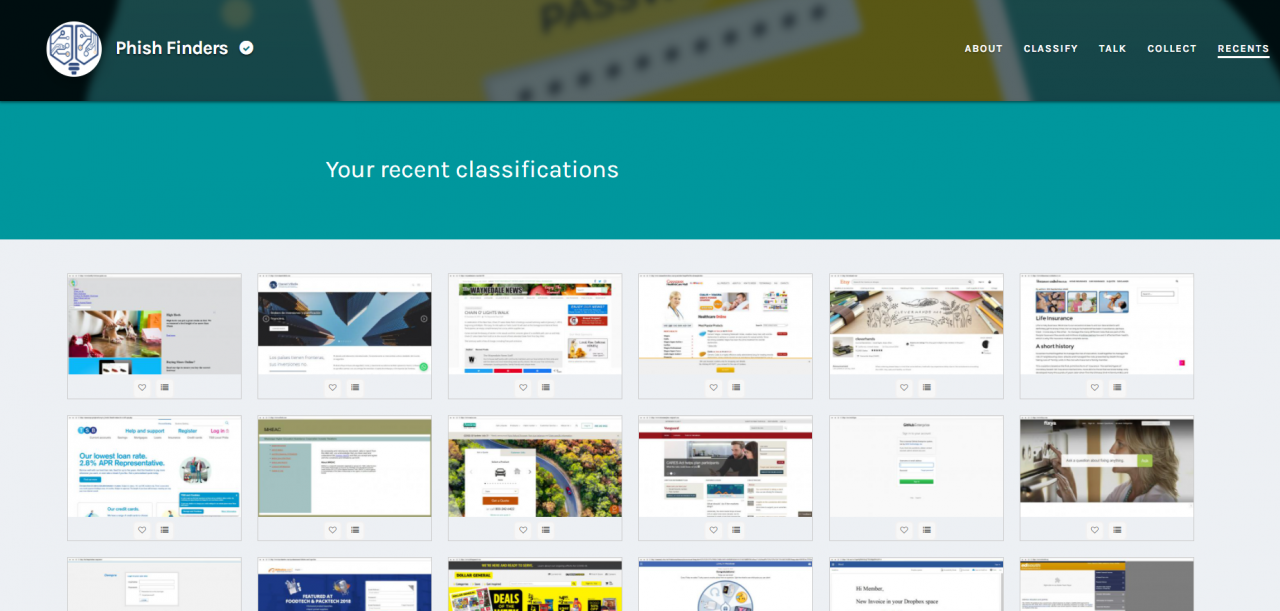Click the verified checkmark beside Phish Finders
Image resolution: width=1280 pixels, height=611 pixels.
[x=246, y=48]
